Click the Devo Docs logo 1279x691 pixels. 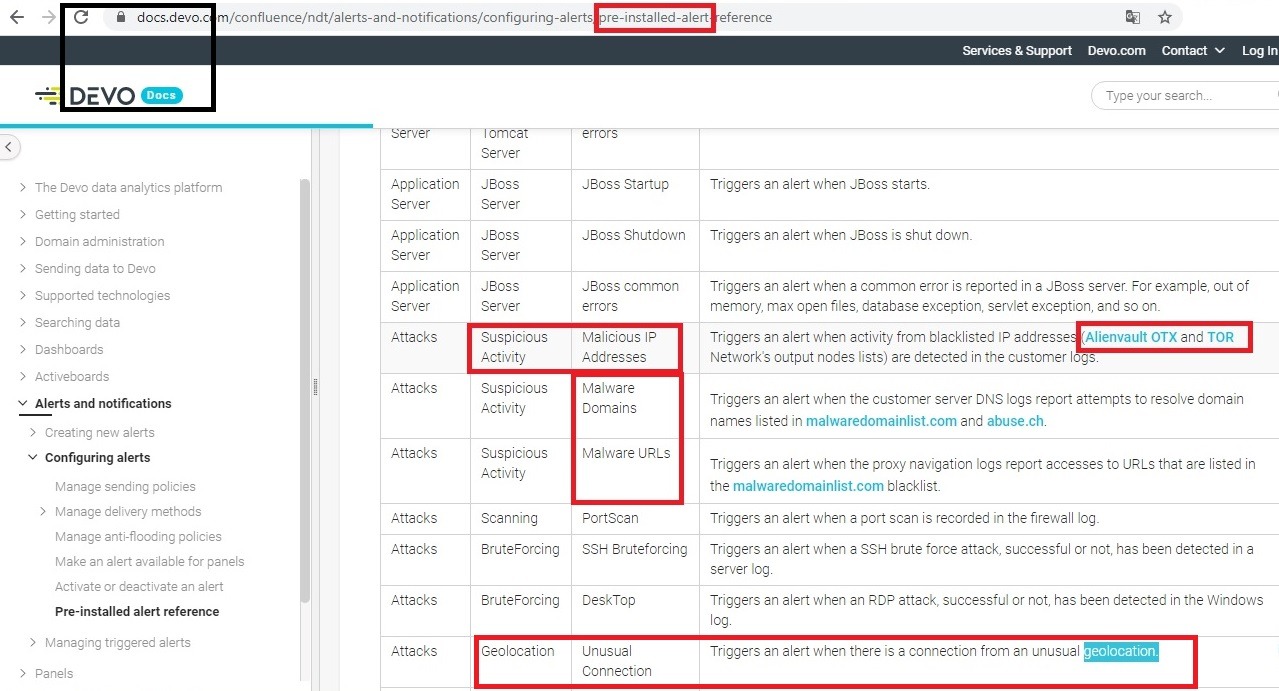109,96
